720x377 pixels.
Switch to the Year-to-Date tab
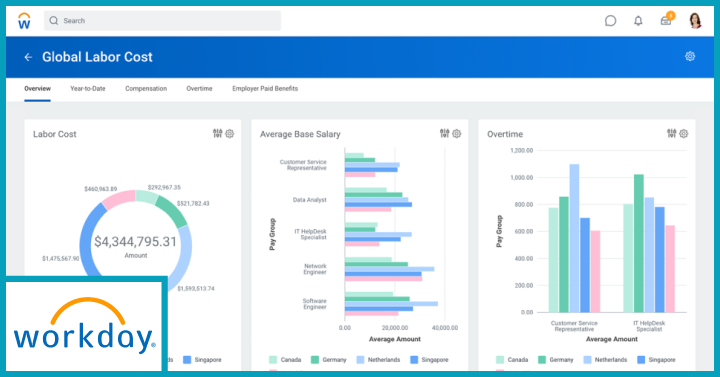[88, 89]
